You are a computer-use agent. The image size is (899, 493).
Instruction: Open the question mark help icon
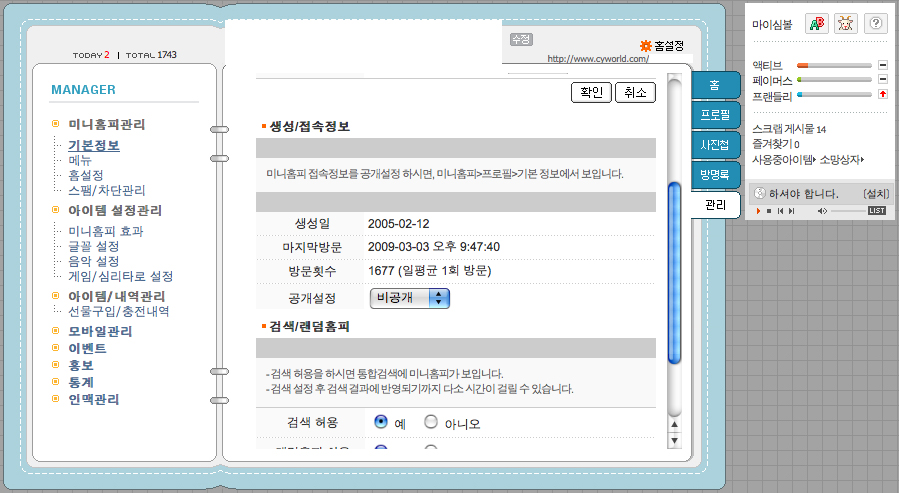875,24
